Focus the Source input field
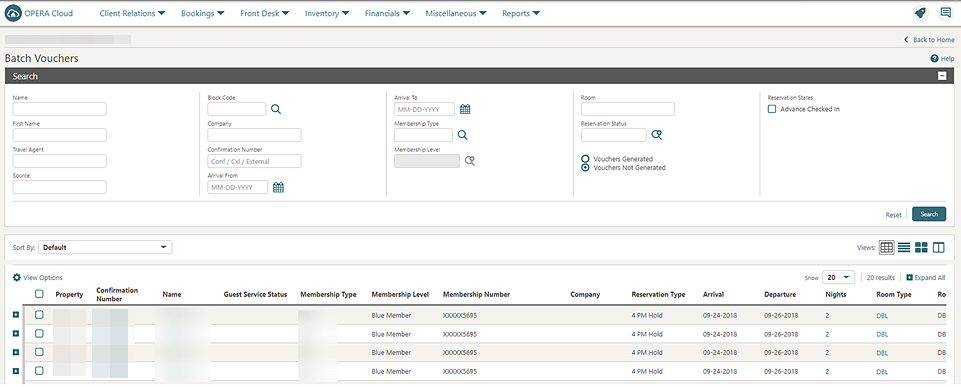 59,187
